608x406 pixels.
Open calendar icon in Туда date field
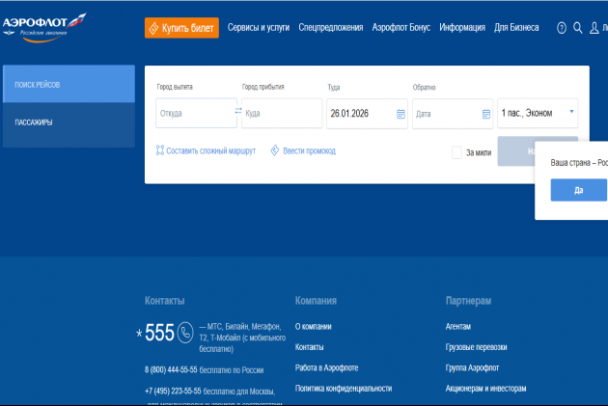pyautogui.click(x=401, y=114)
